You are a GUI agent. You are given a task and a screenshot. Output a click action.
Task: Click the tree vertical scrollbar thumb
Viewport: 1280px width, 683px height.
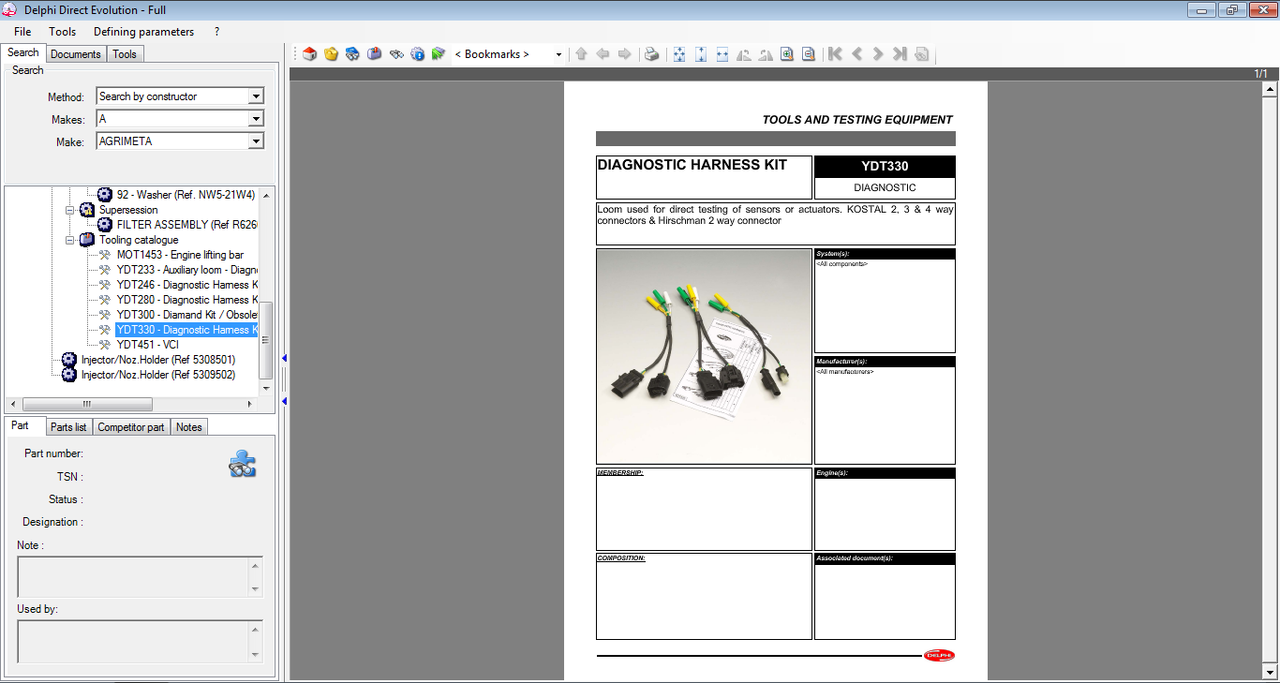[x=266, y=338]
